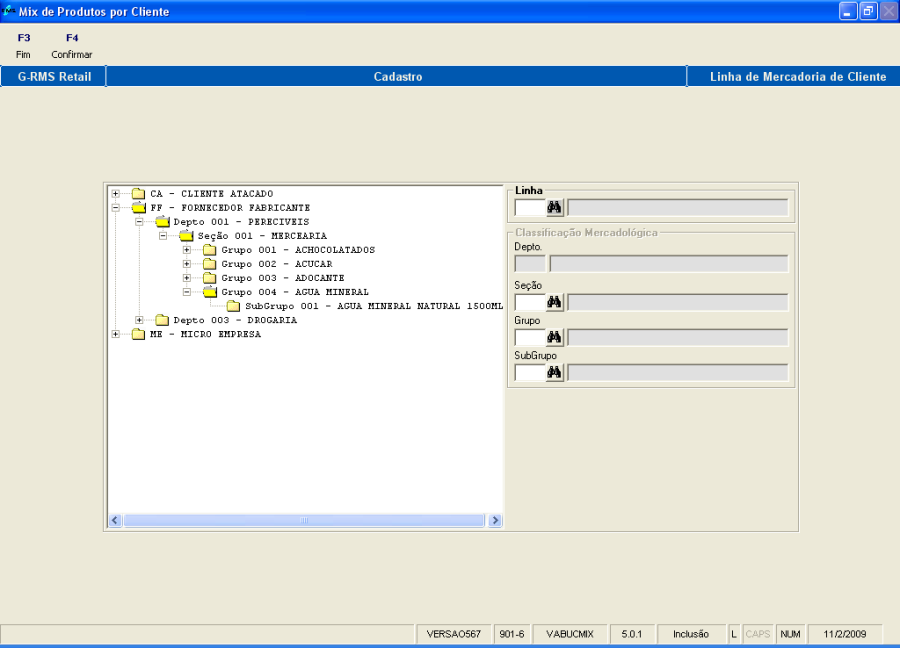
Task: Click the ME - Micro Empresa folder icon
Action: (138, 334)
